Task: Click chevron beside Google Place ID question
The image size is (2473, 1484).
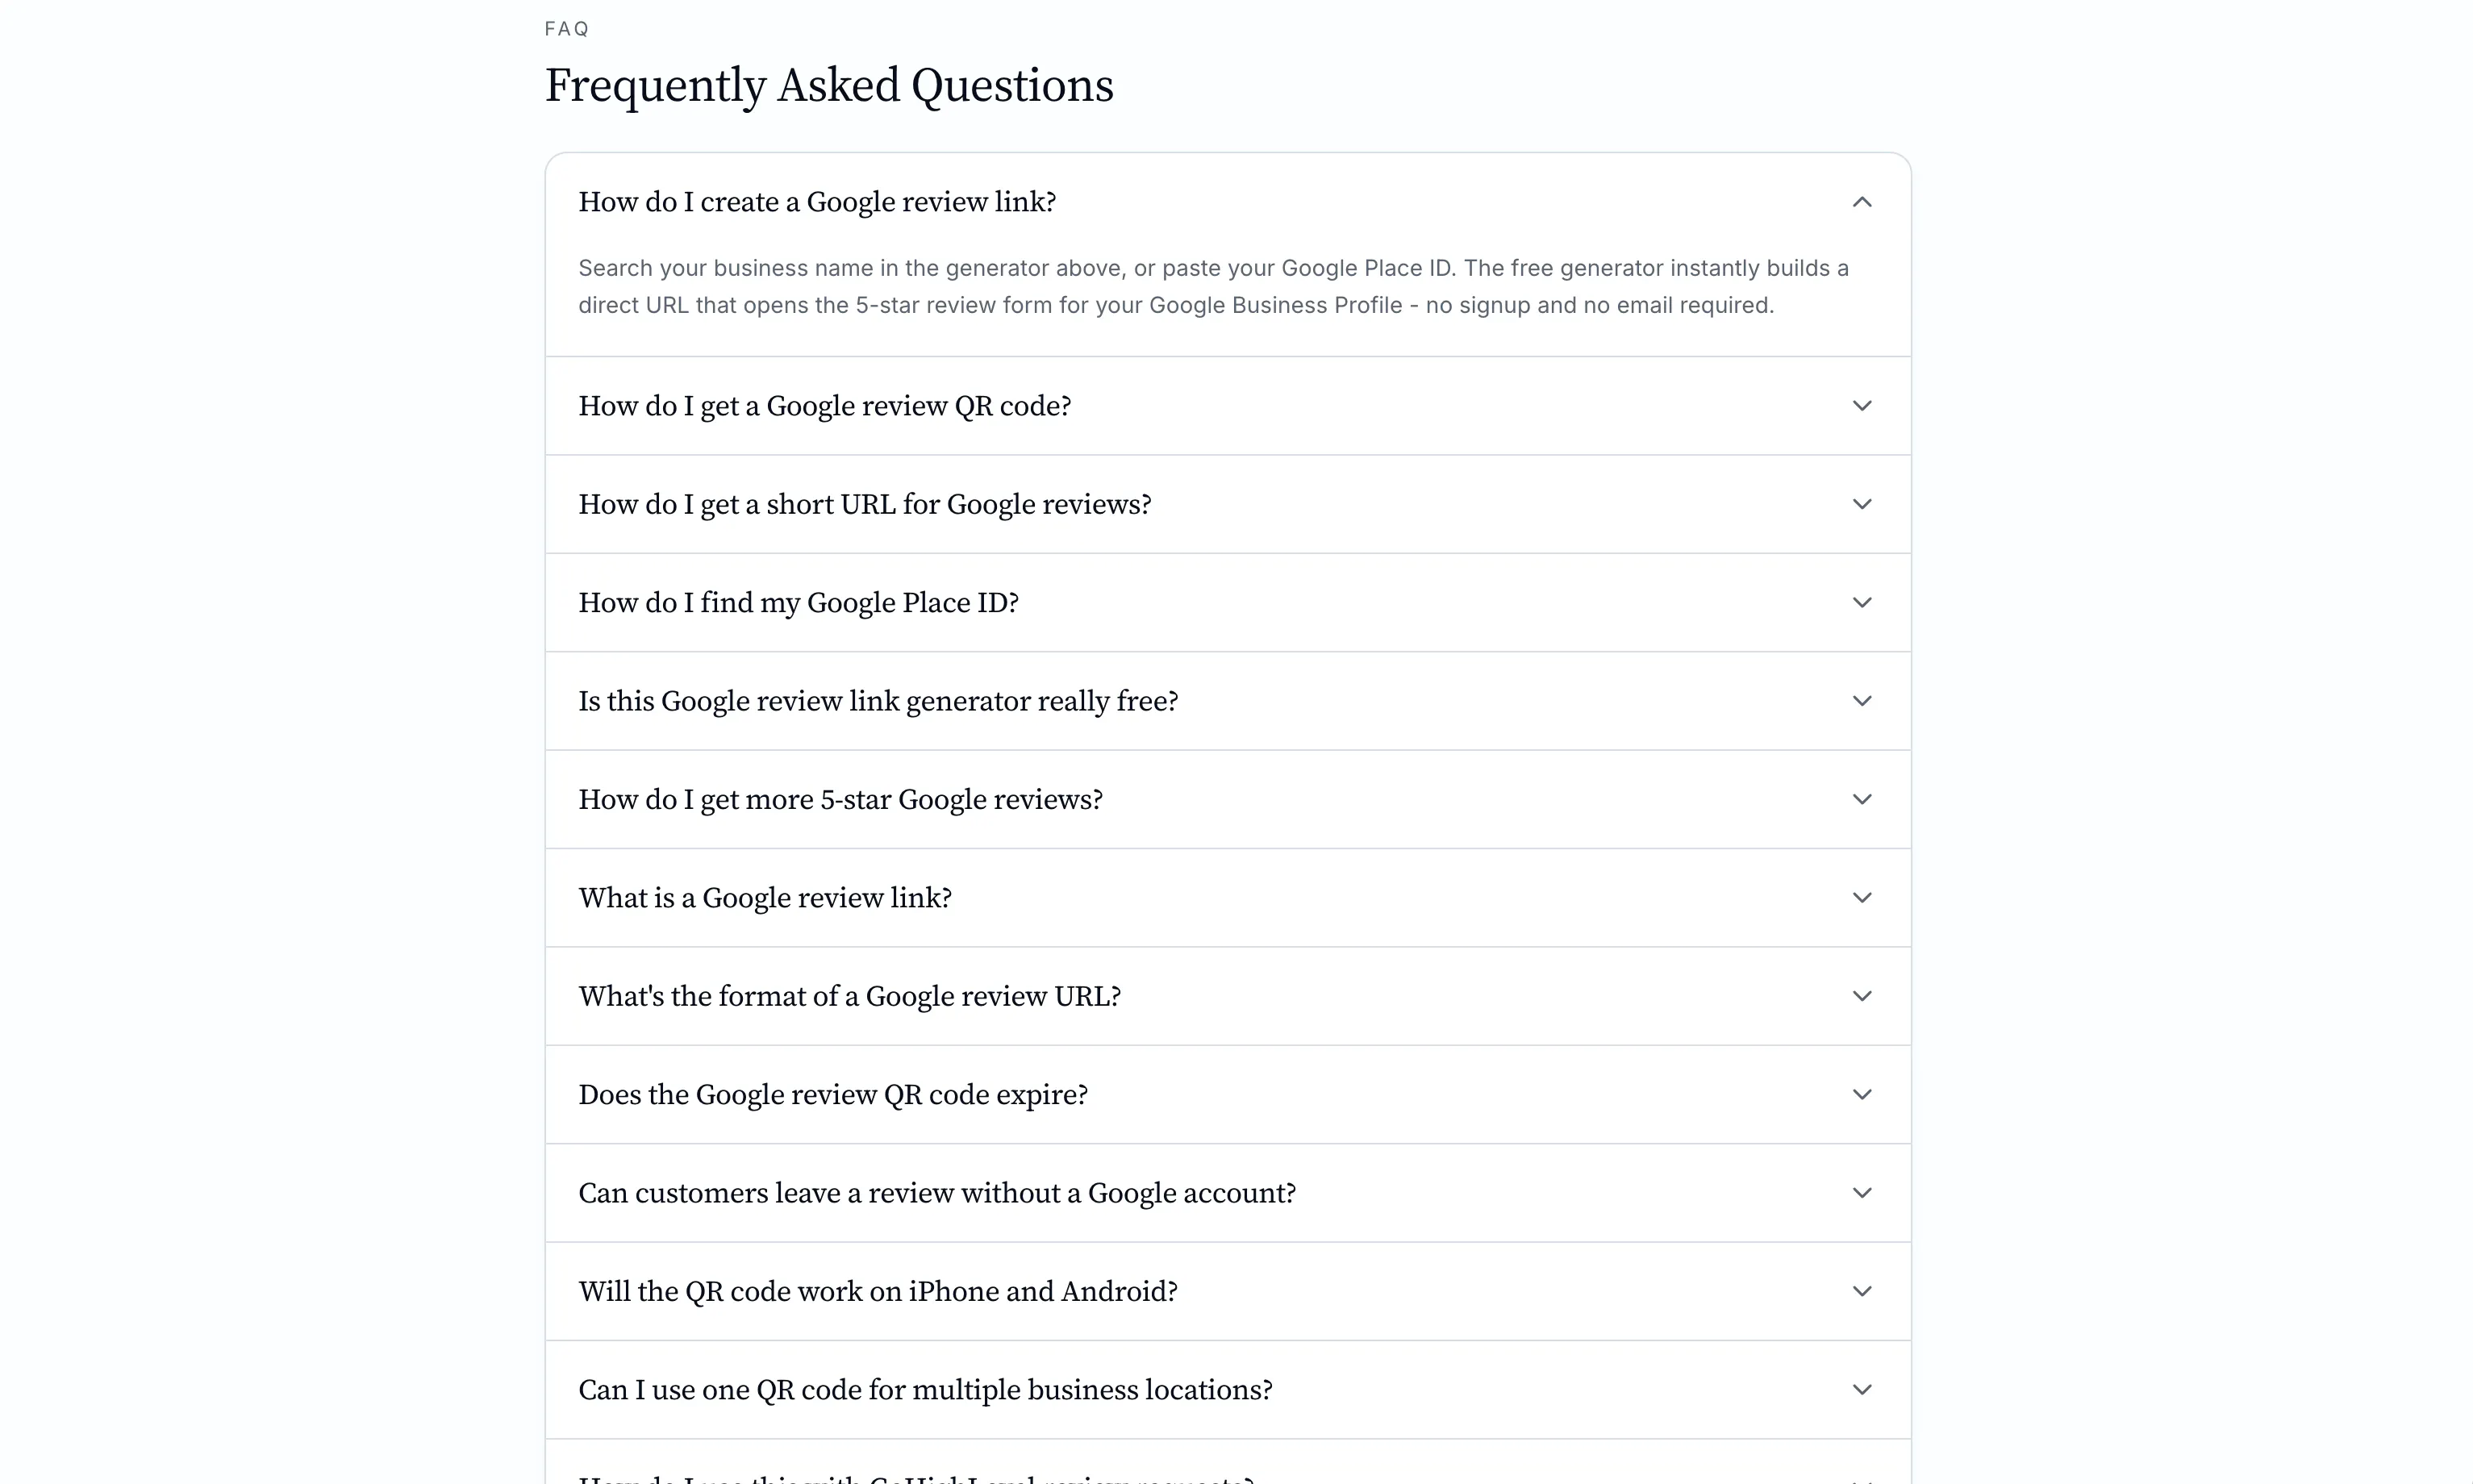Action: pyautogui.click(x=1861, y=602)
